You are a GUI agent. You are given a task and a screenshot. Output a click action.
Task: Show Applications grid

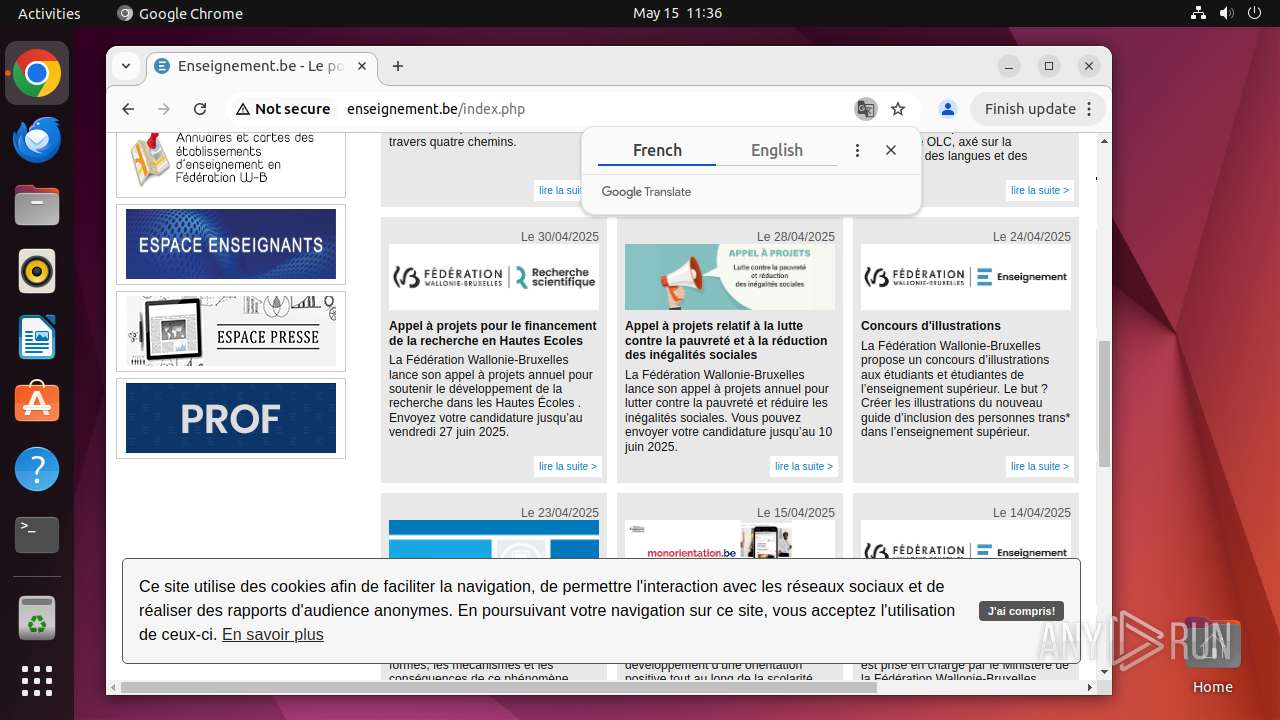[37, 681]
